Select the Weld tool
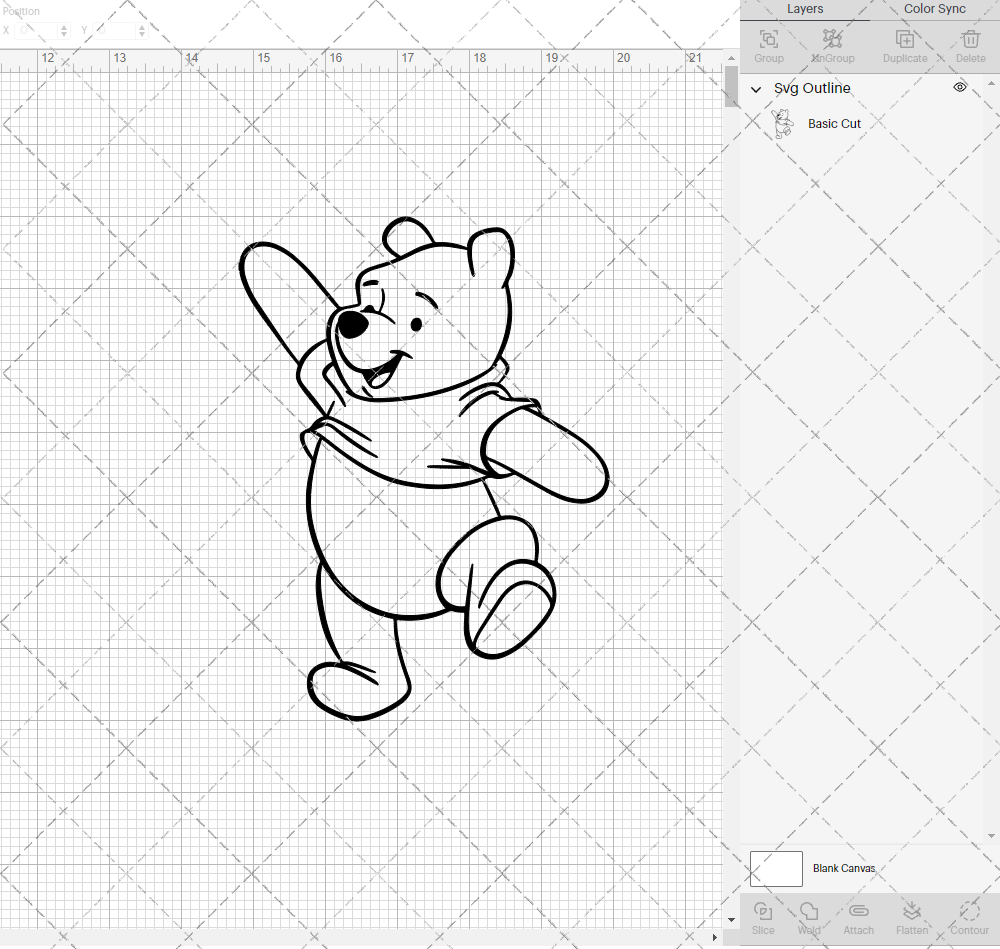 click(809, 915)
